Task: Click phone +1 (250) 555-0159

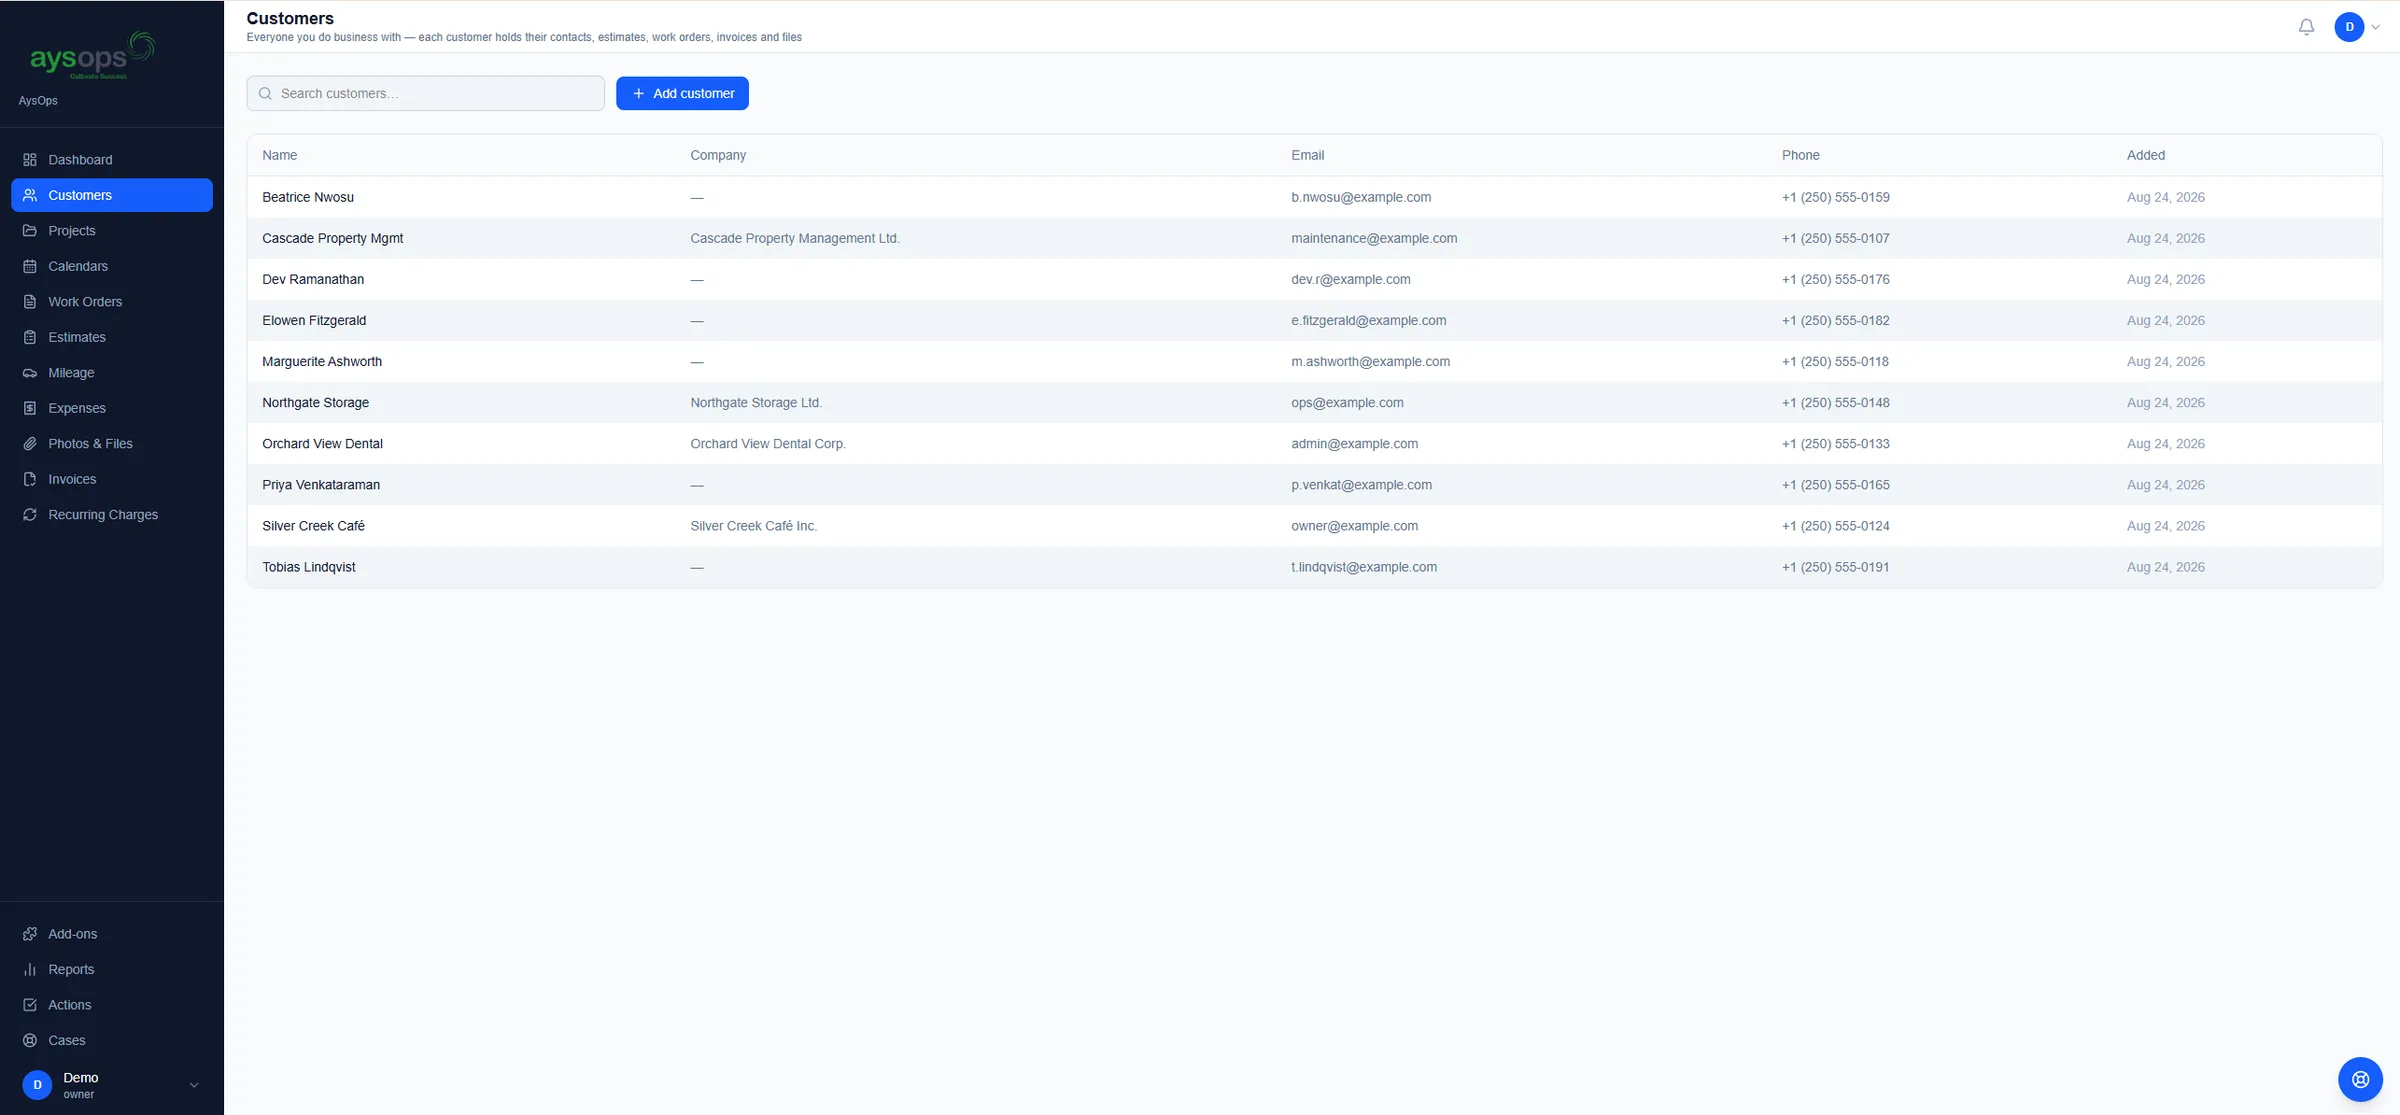Action: (1836, 197)
